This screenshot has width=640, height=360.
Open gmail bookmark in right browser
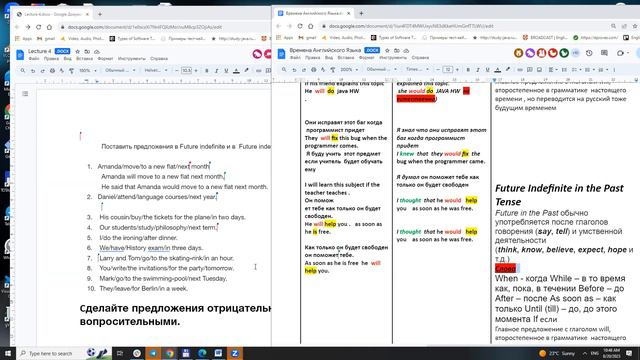click(x=307, y=38)
